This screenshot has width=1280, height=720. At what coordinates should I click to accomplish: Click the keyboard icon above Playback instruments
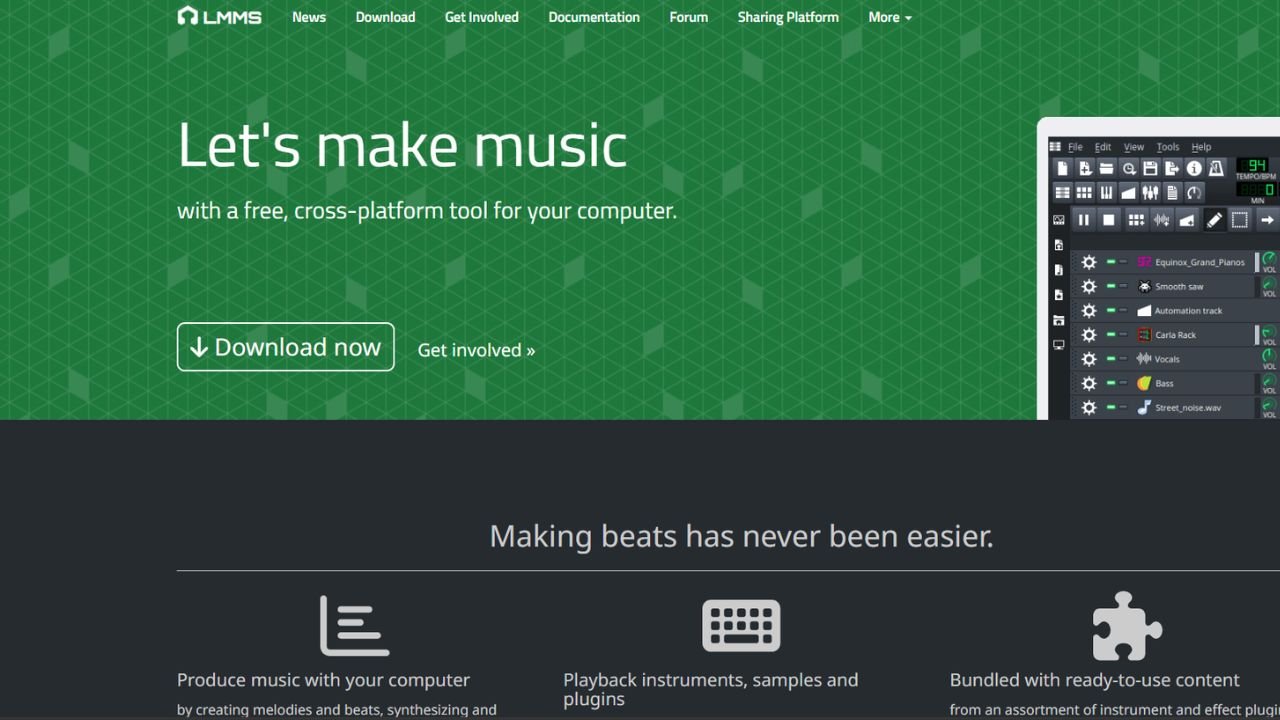coord(741,626)
